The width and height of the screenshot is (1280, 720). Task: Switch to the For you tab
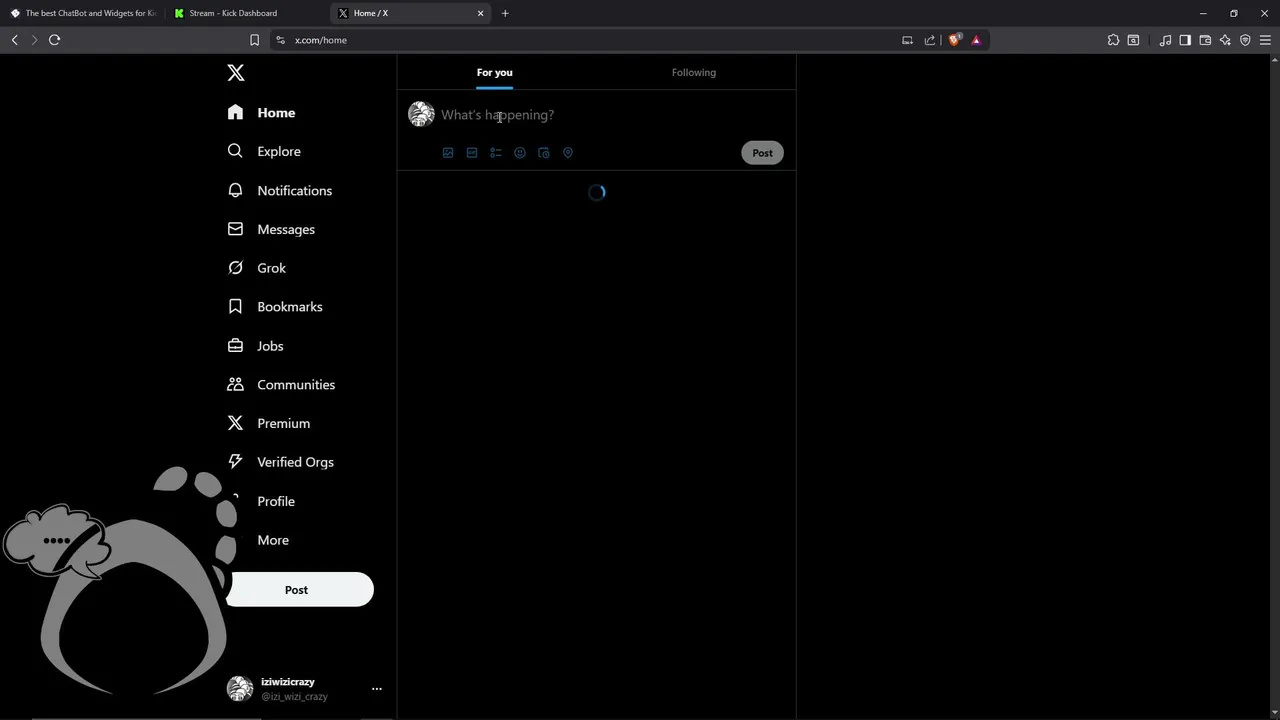(x=495, y=72)
